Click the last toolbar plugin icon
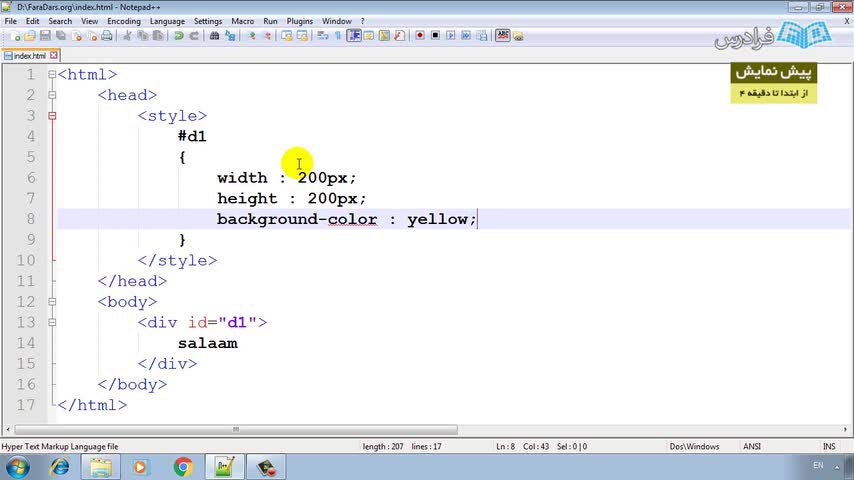The width and height of the screenshot is (854, 480). click(x=517, y=36)
